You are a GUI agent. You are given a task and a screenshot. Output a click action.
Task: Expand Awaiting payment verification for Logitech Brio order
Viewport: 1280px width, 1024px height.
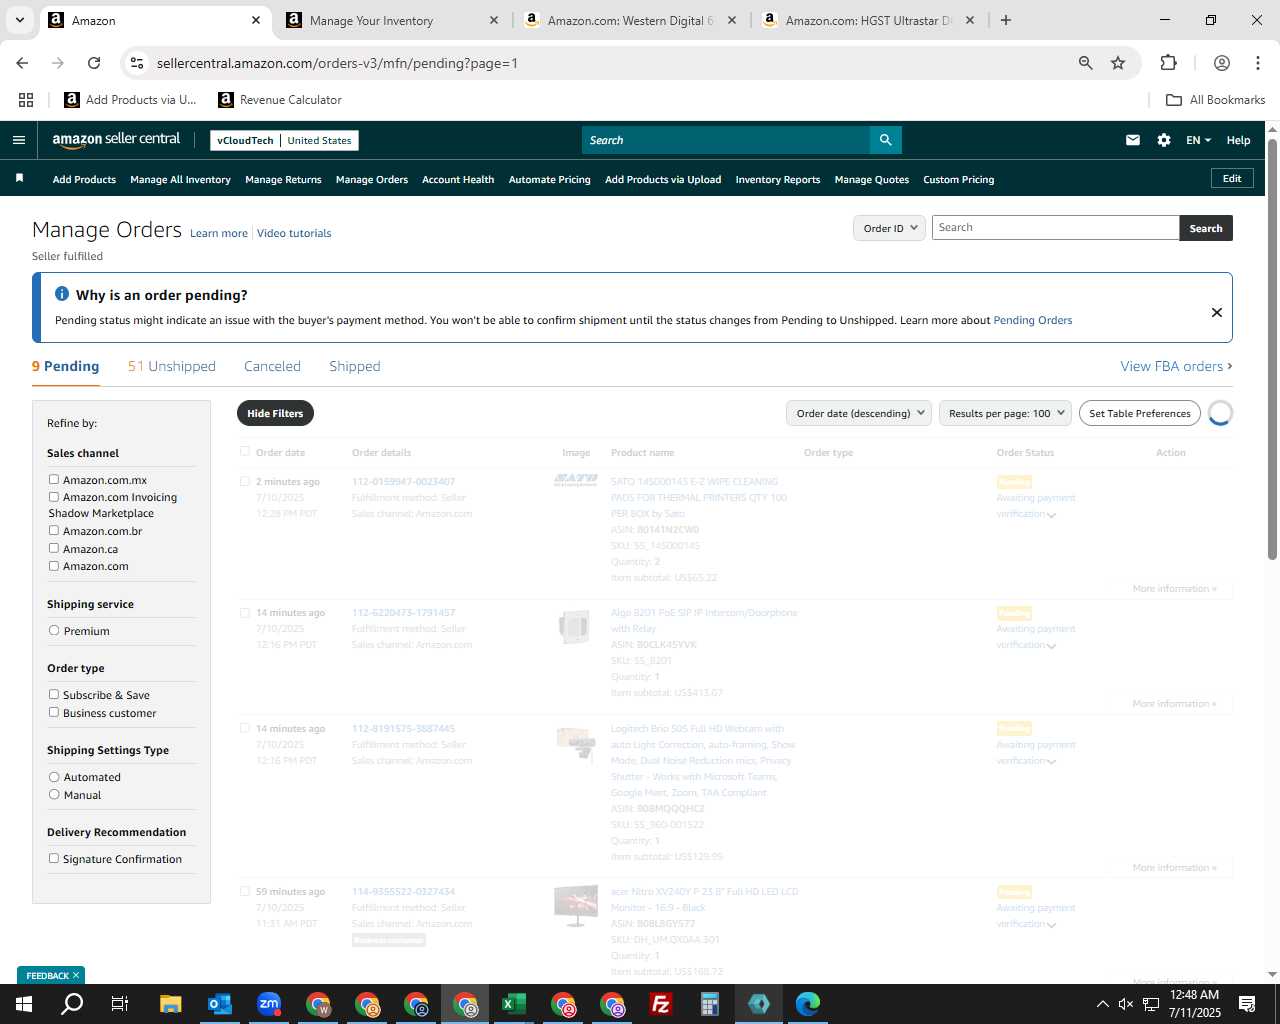pos(1052,762)
